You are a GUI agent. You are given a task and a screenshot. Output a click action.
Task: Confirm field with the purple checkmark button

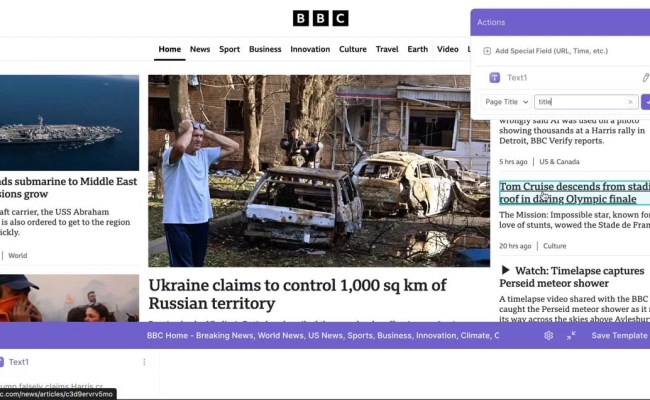[646, 102]
